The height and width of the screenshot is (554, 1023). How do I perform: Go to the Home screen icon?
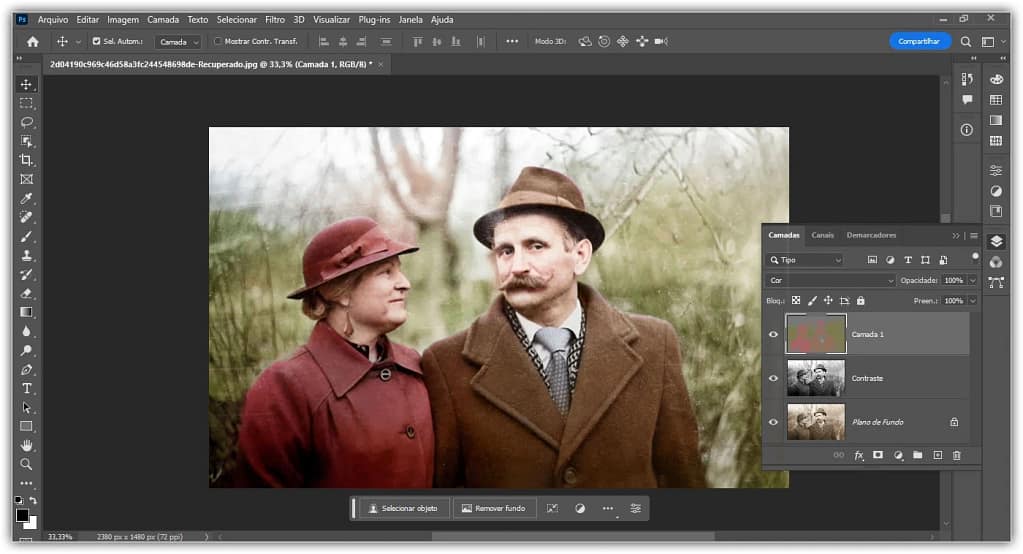tap(33, 42)
